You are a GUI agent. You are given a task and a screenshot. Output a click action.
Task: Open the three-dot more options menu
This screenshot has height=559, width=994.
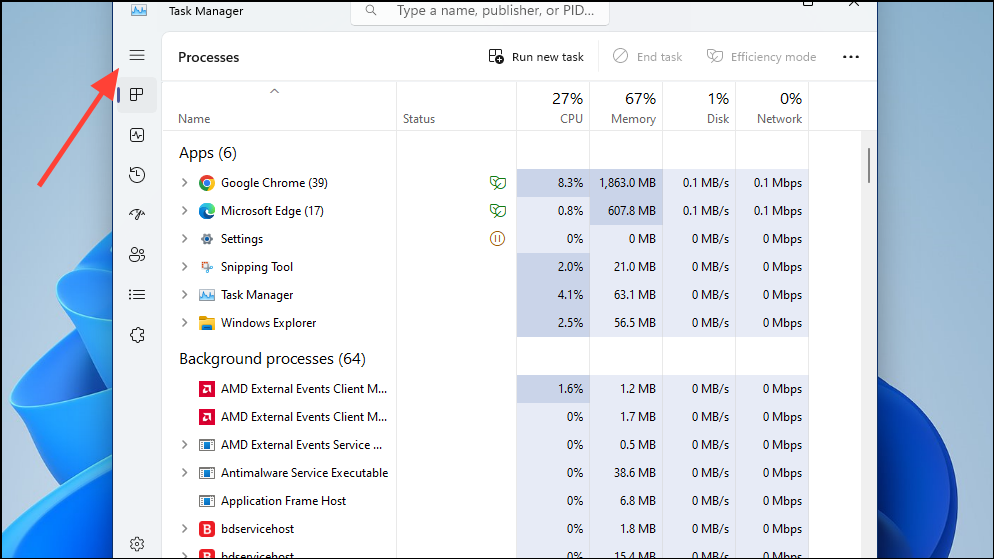pos(851,57)
